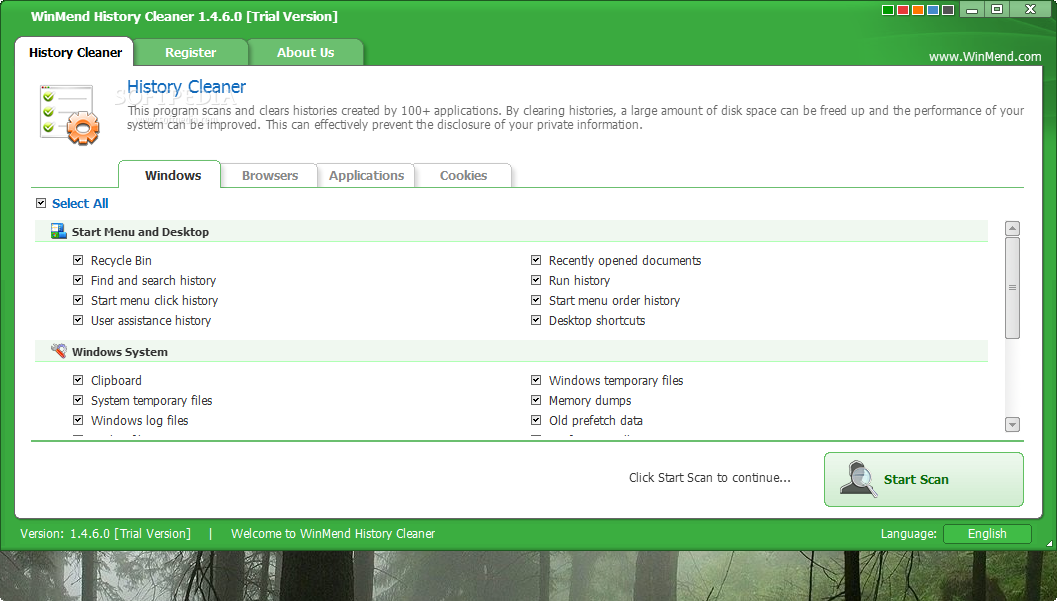Toggle User assistance history checkbox
The width and height of the screenshot is (1057, 601).
point(78,320)
